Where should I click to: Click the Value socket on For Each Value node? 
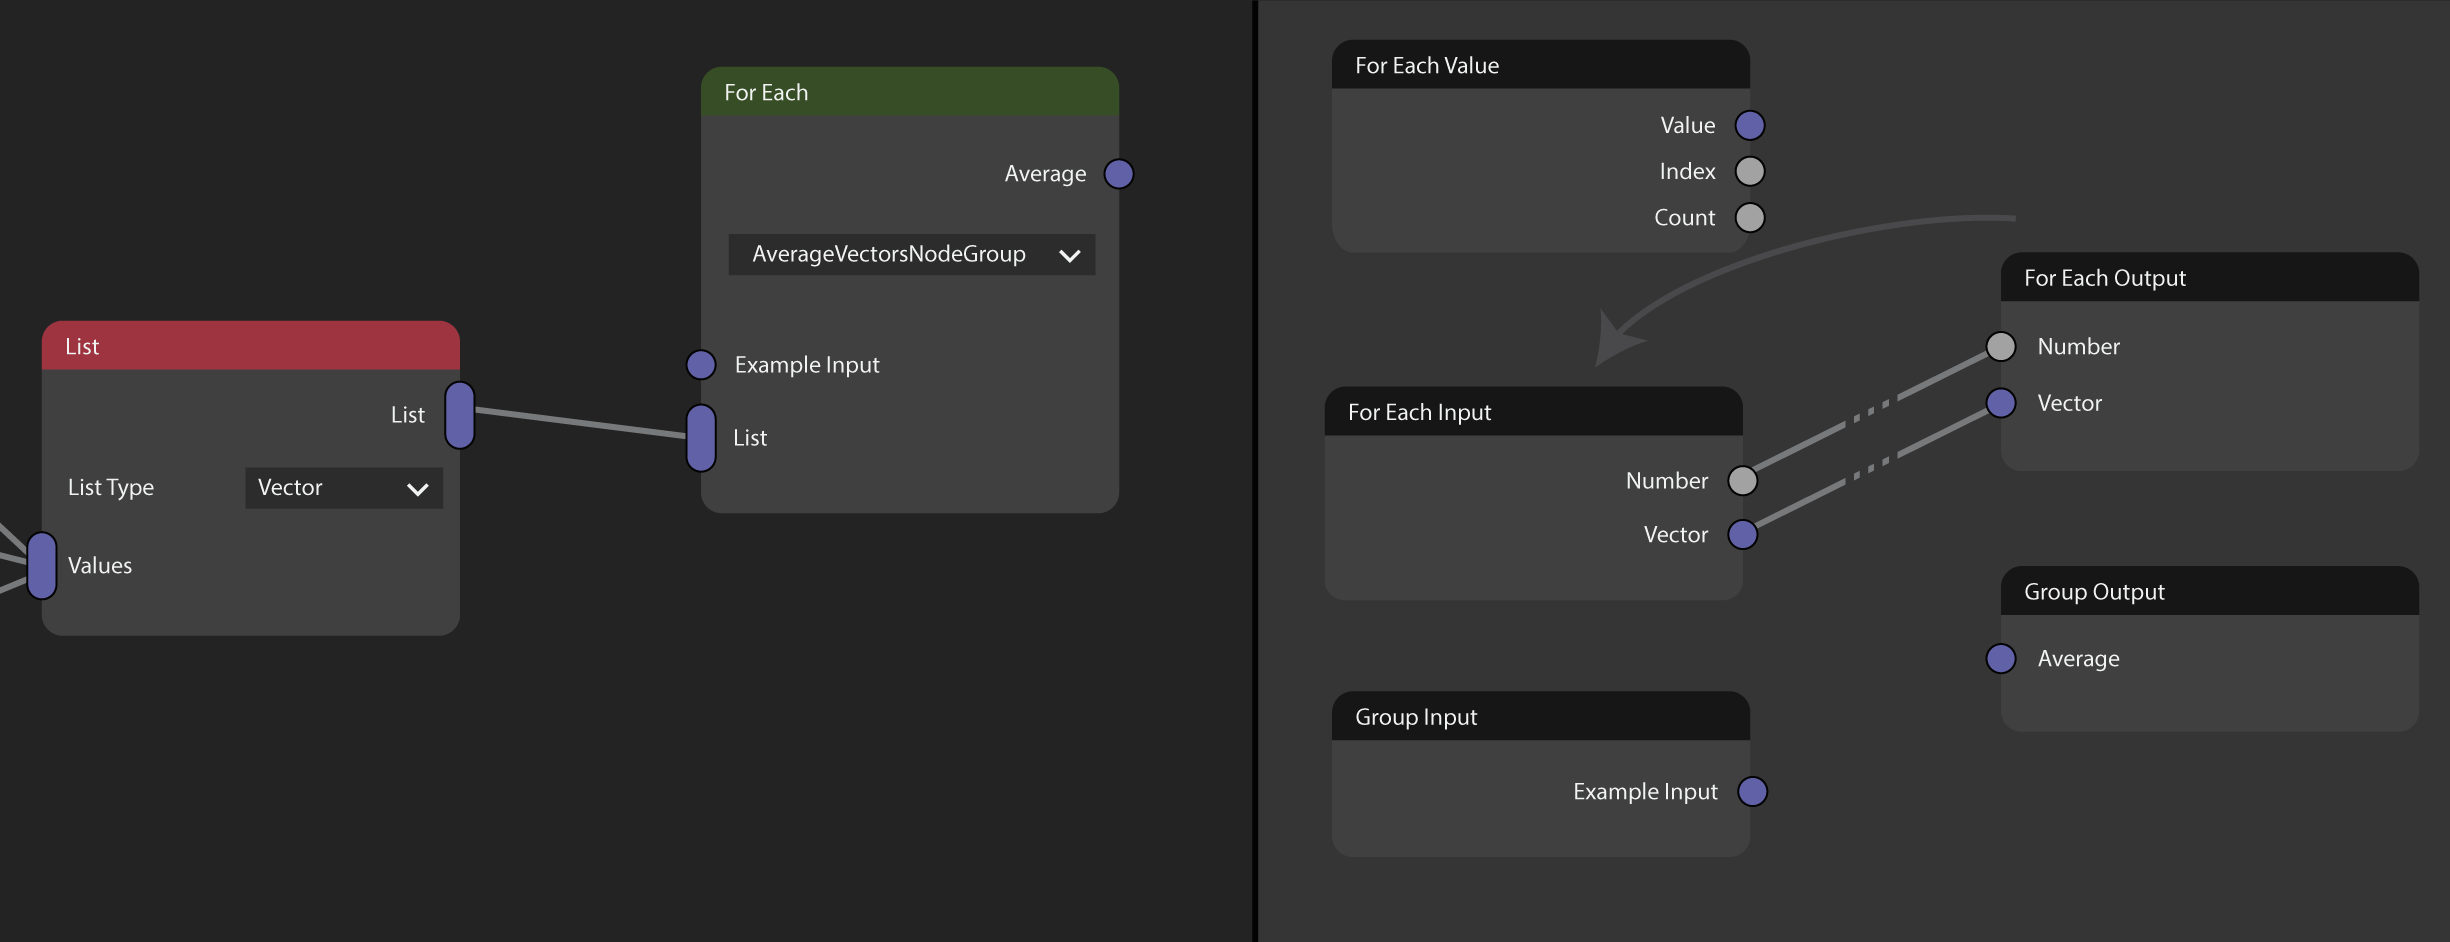[x=1750, y=125]
